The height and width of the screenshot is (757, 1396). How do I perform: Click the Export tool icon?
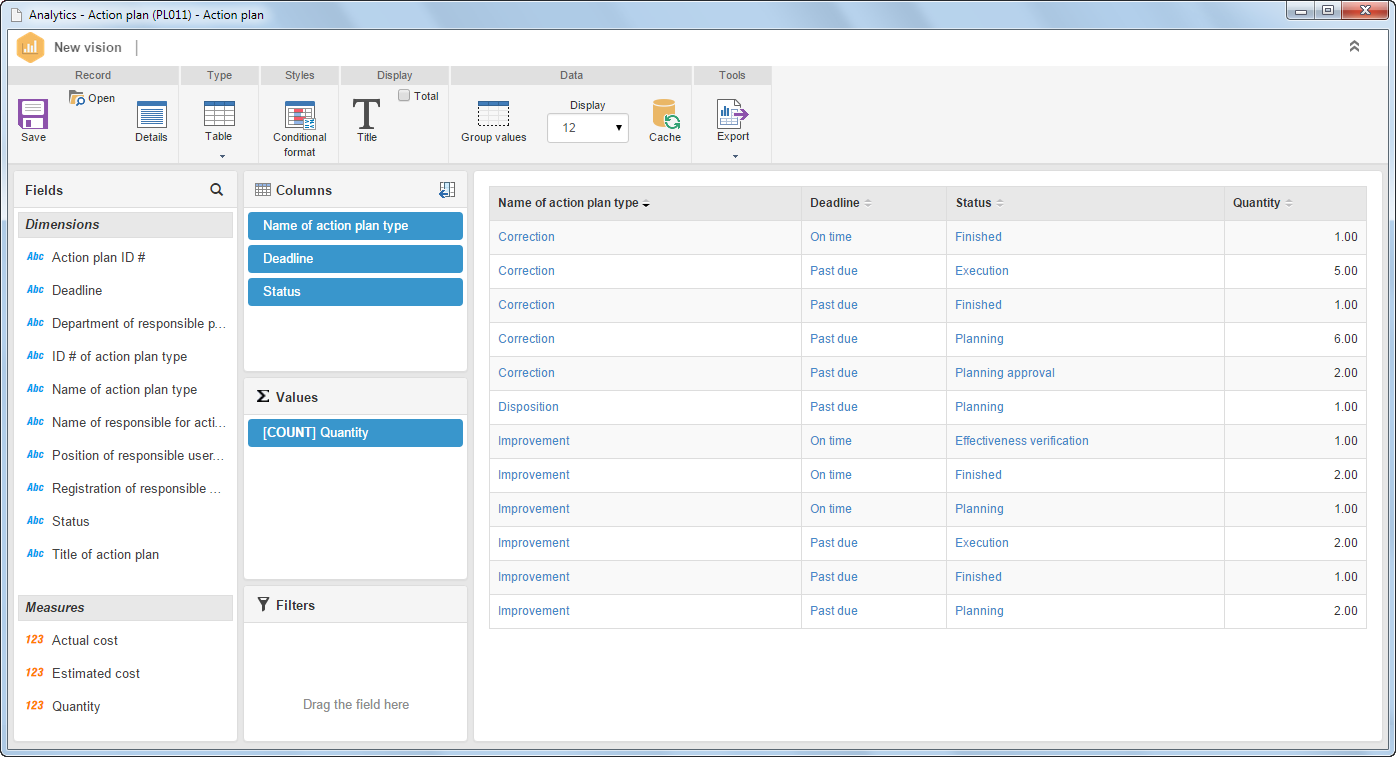[x=733, y=114]
